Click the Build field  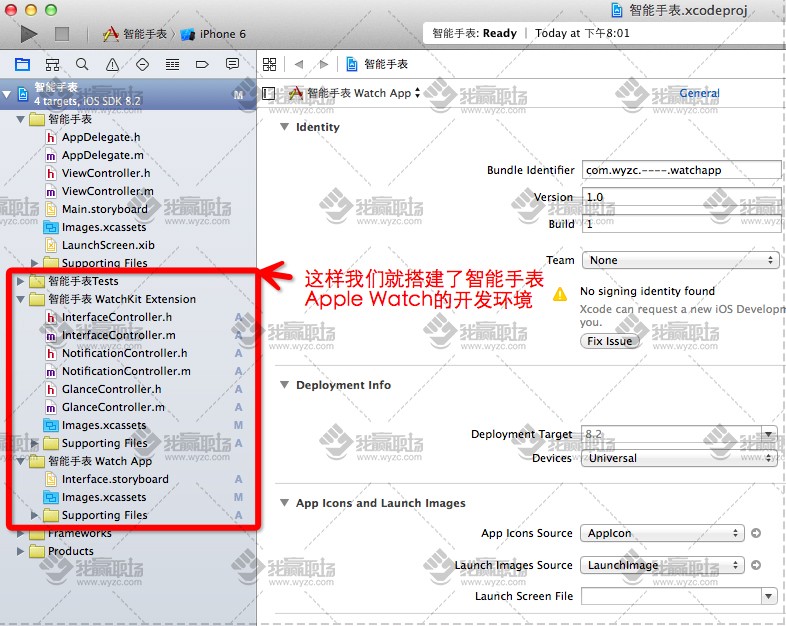pos(681,224)
